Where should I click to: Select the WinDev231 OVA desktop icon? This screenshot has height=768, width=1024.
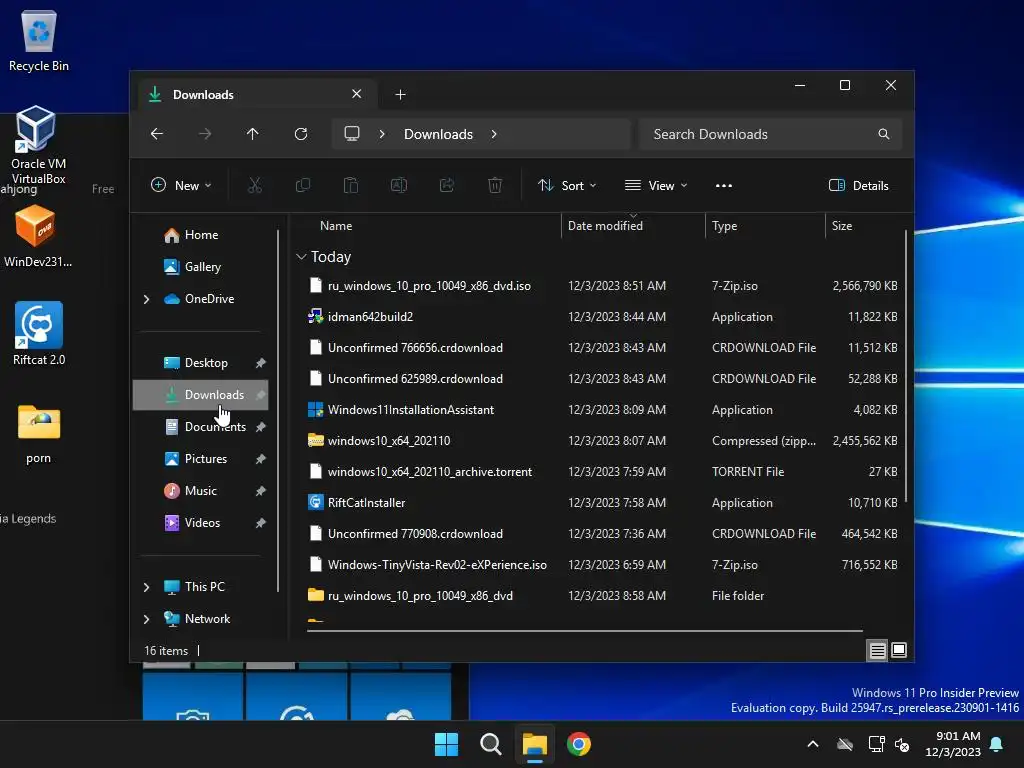coord(37,236)
